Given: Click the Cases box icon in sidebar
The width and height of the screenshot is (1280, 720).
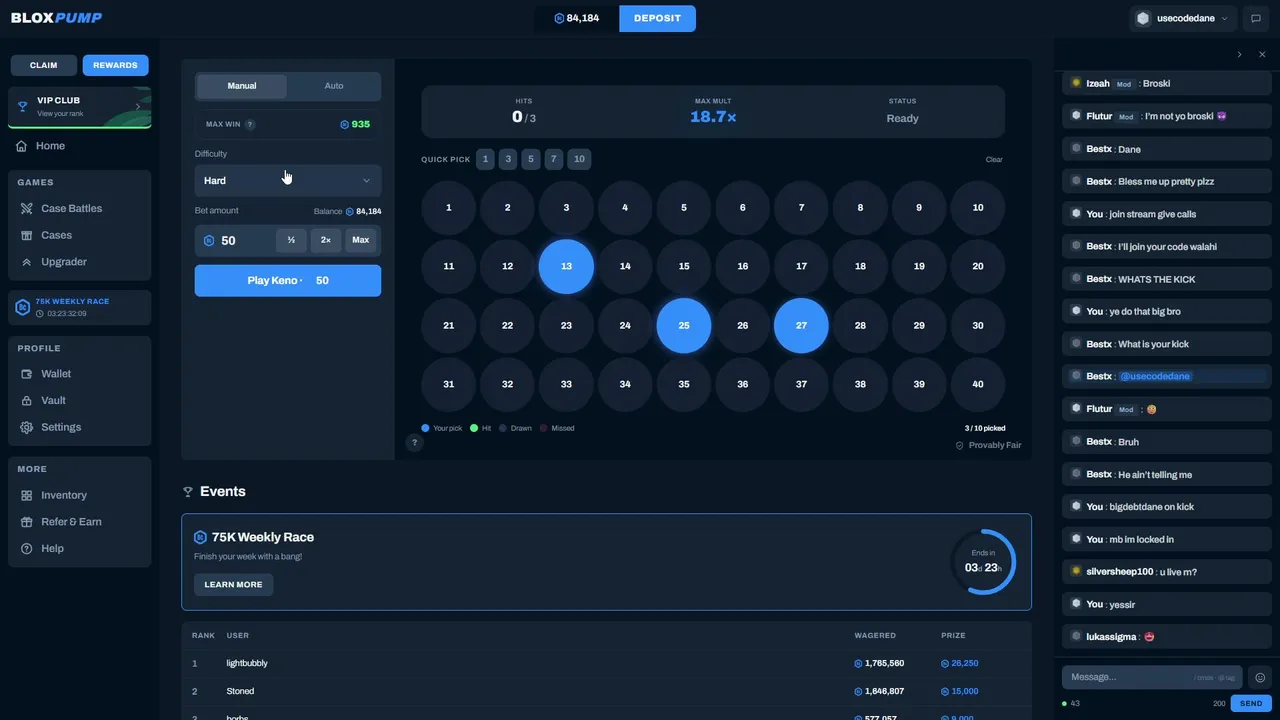Looking at the screenshot, I should pos(27,235).
